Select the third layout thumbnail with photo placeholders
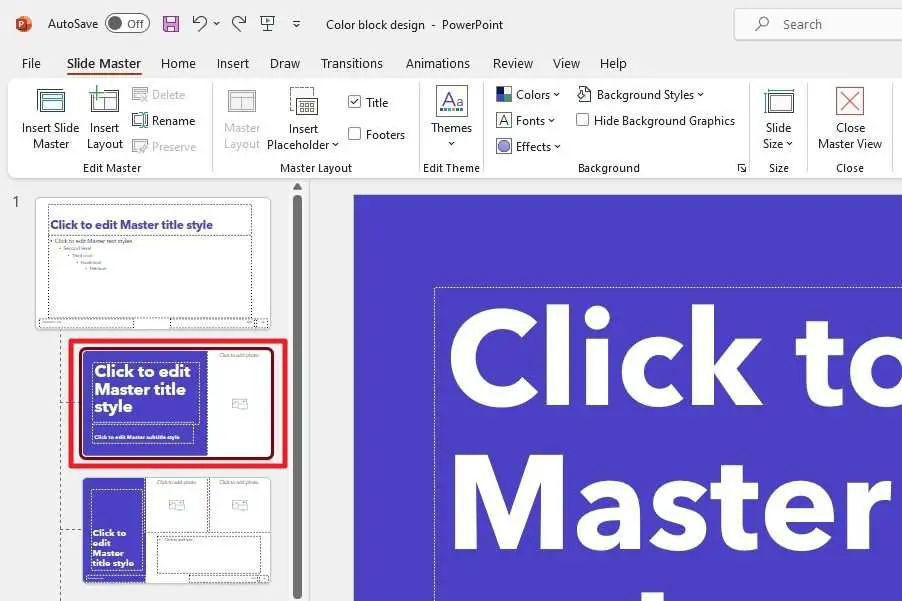902x601 pixels. coord(177,530)
